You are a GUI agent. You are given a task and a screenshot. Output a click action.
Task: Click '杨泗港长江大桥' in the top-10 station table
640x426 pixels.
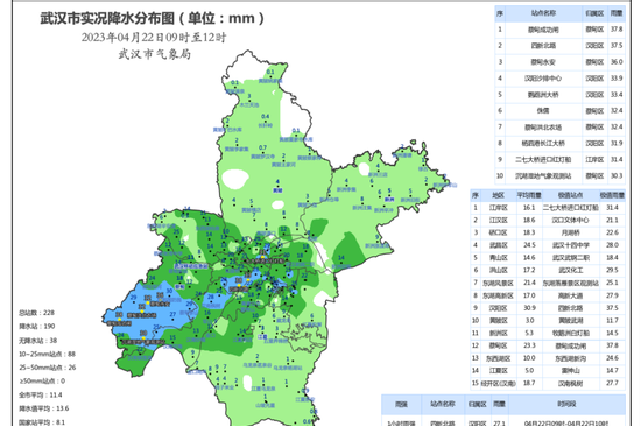(x=543, y=143)
